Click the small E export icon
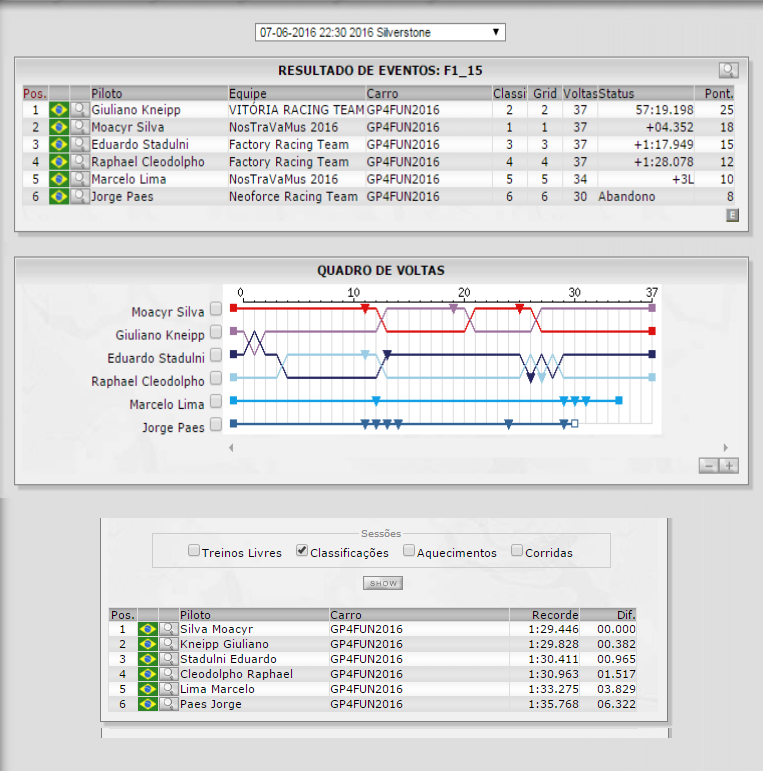This screenshot has height=771, width=763. pos(731,214)
